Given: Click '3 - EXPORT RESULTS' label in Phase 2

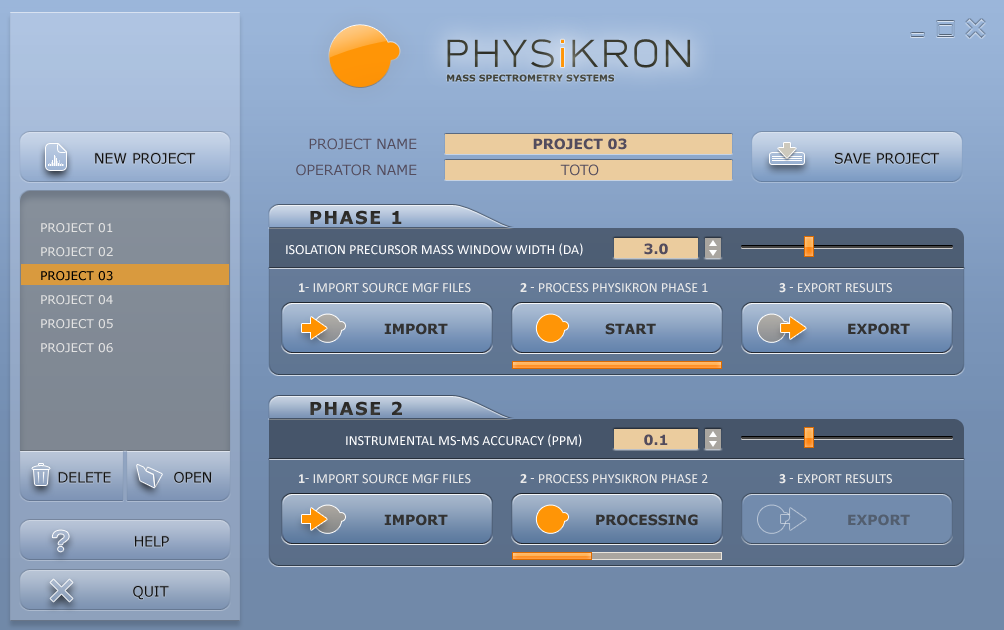Looking at the screenshot, I should 836,479.
